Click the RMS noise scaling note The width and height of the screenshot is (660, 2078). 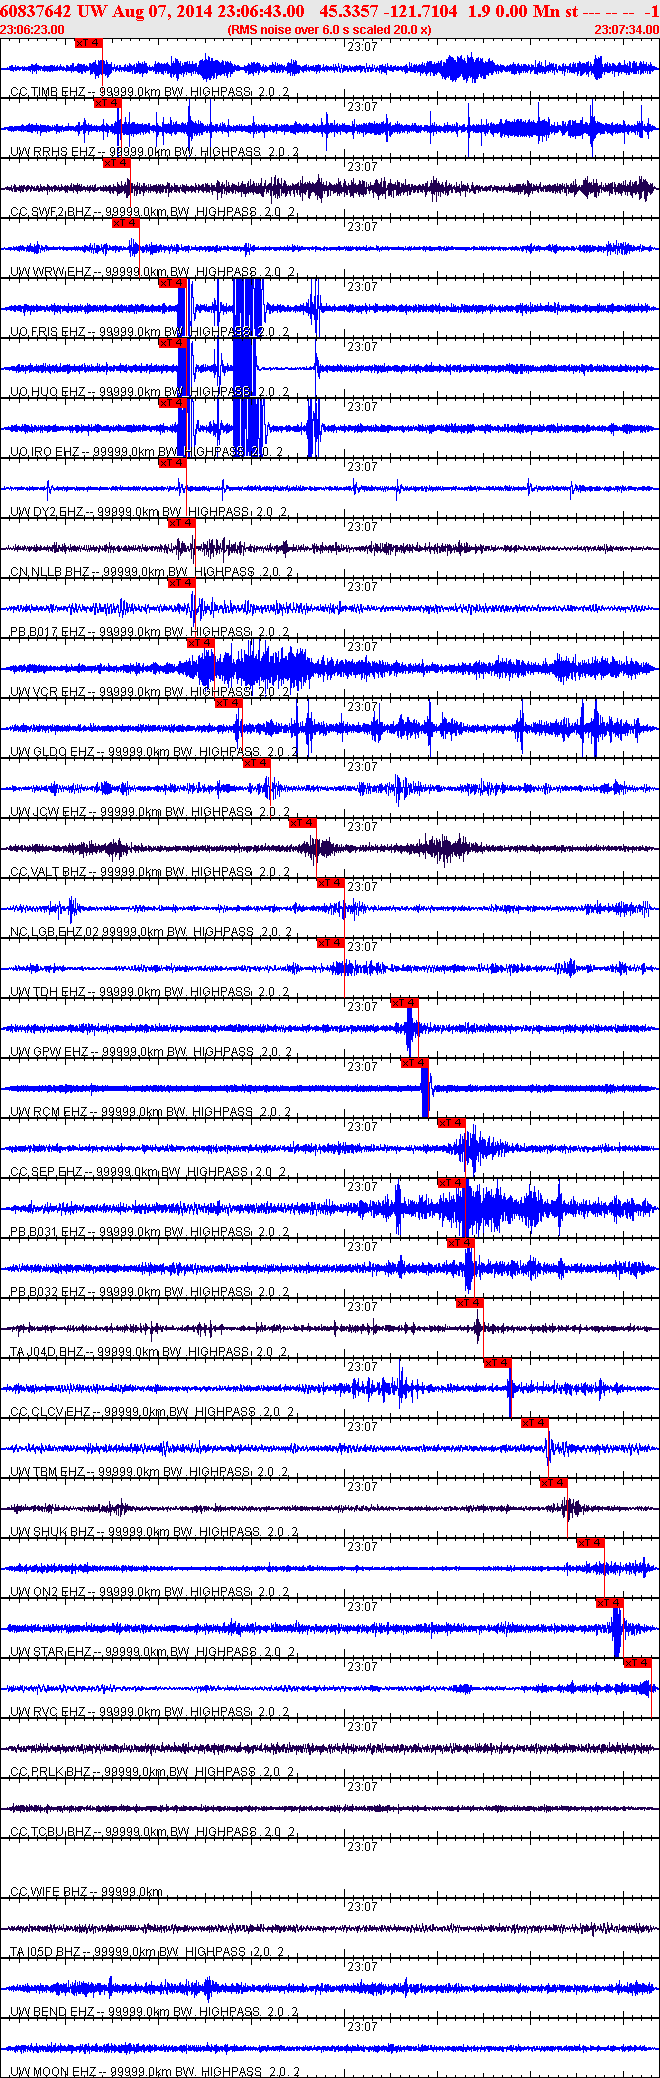(329, 30)
